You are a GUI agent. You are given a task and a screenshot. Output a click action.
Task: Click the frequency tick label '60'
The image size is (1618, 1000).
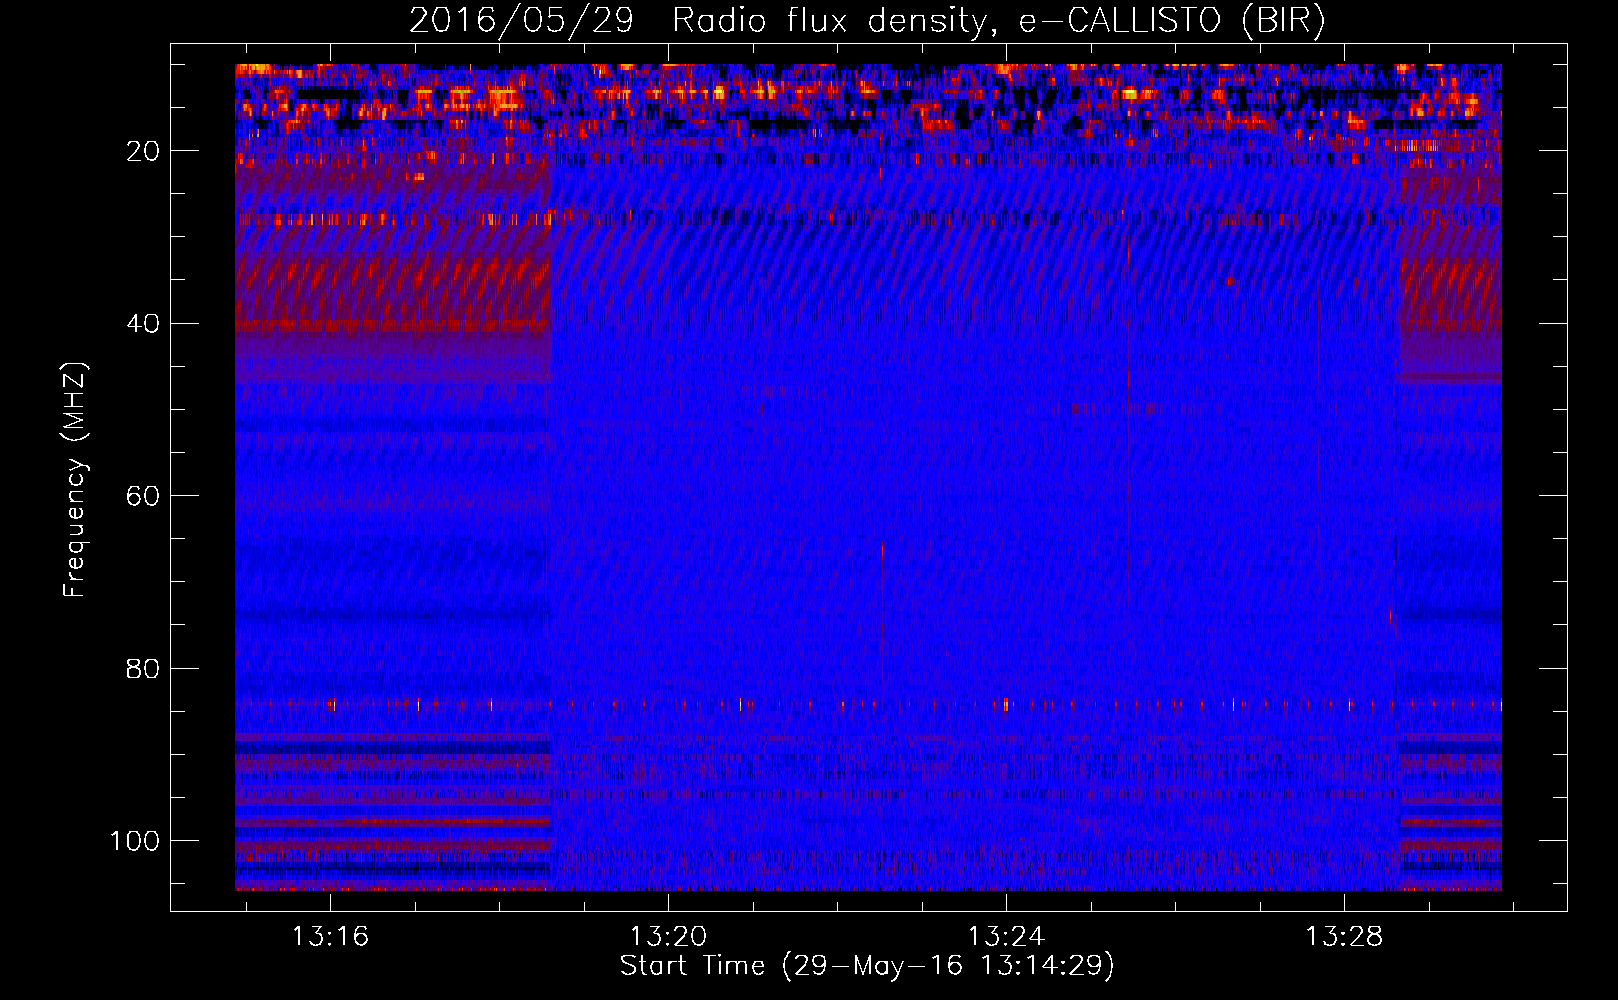tap(144, 496)
